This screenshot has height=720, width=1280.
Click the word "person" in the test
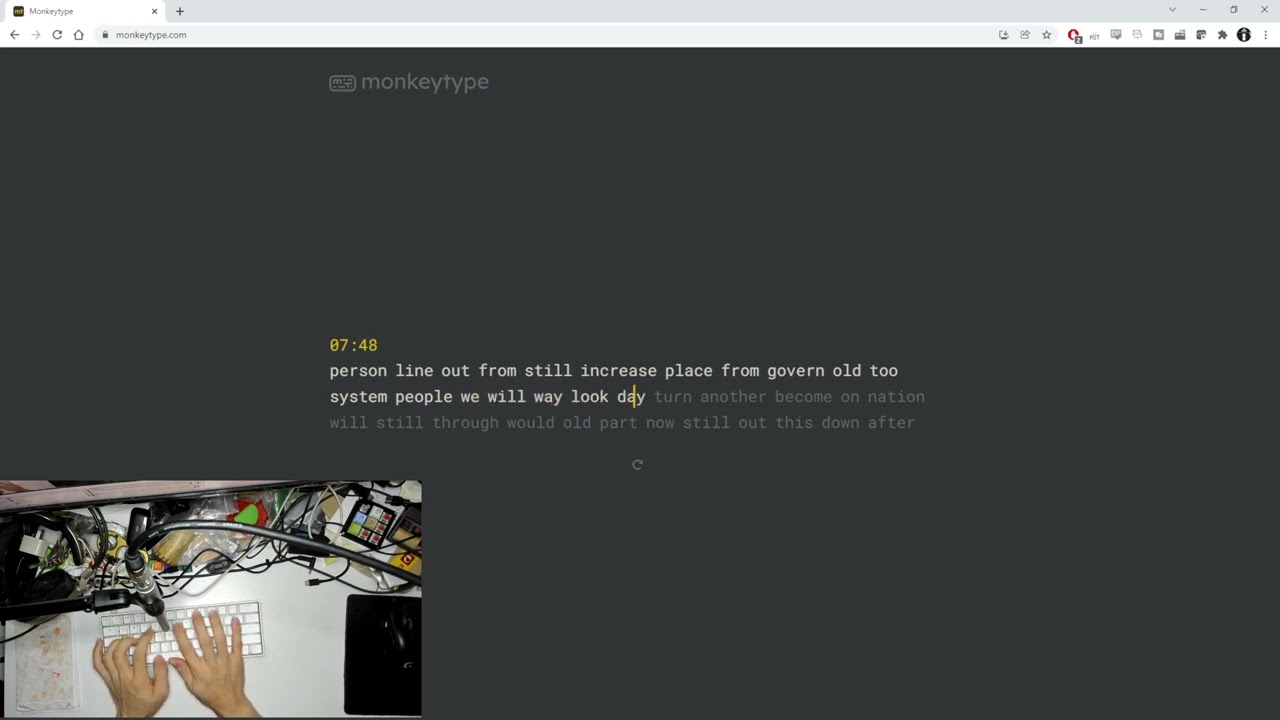click(x=358, y=371)
